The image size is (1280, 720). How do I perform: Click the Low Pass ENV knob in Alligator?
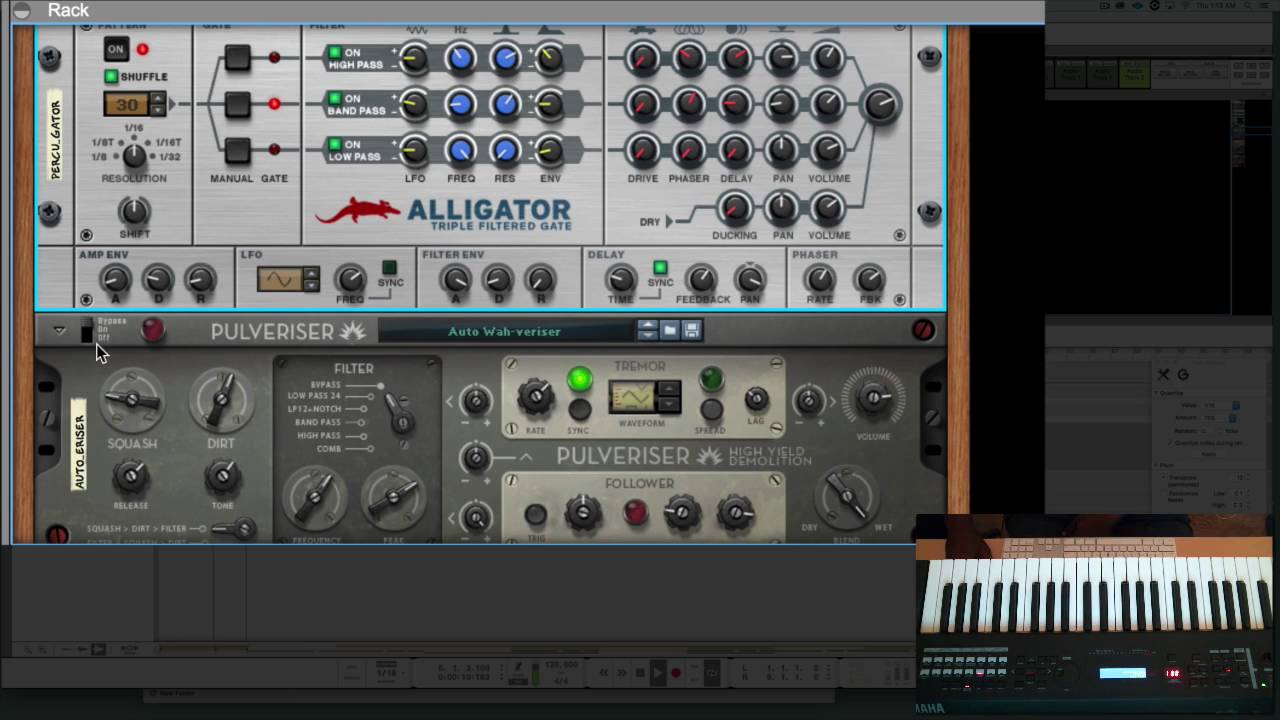tap(550, 150)
